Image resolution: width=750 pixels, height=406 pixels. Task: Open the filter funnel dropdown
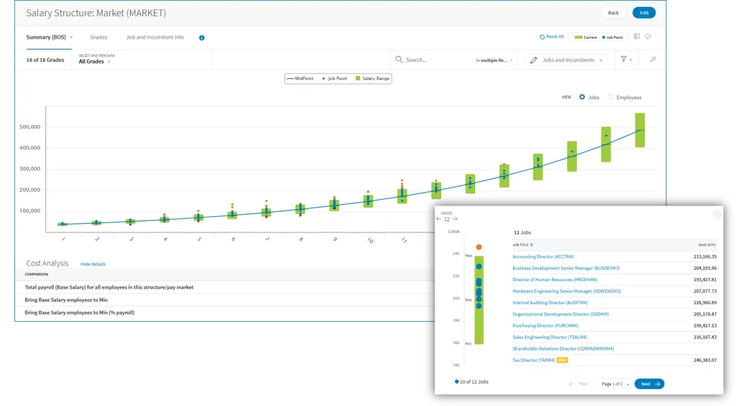tap(626, 59)
